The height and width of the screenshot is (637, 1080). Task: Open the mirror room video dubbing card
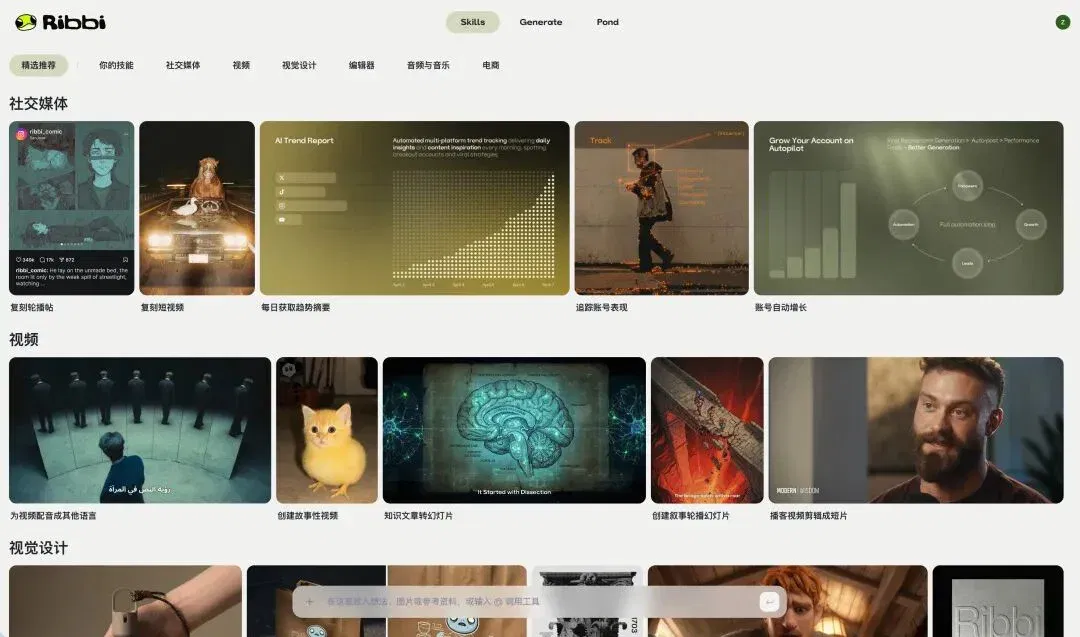click(140, 430)
